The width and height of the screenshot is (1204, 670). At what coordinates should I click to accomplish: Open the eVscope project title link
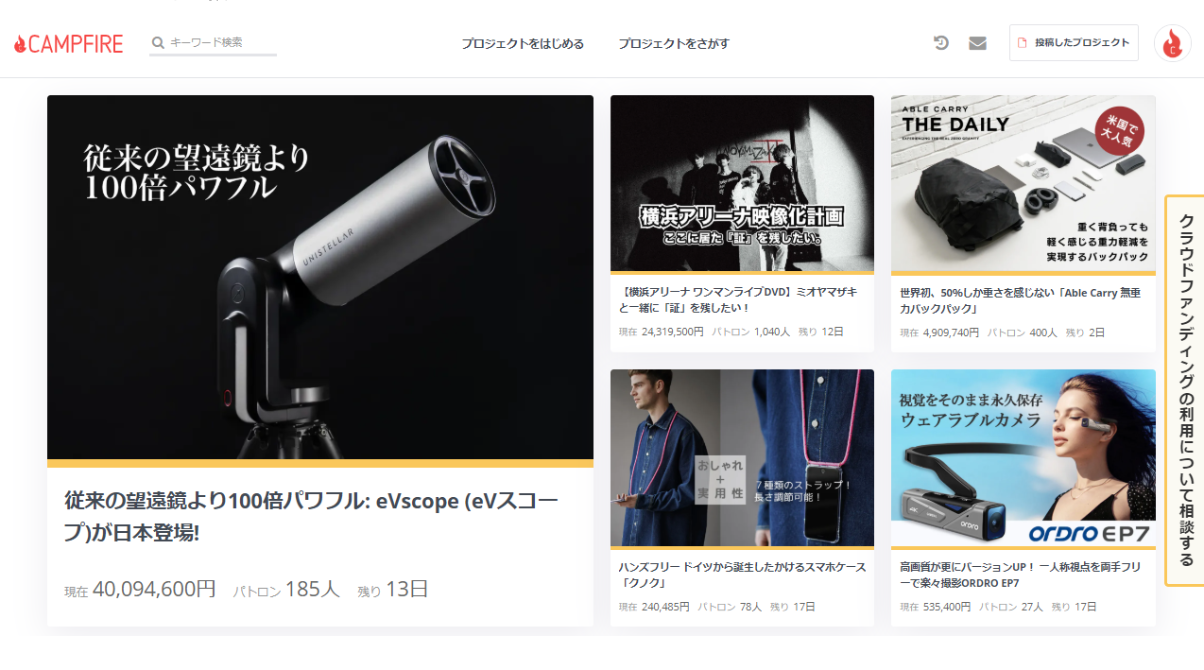(312, 516)
